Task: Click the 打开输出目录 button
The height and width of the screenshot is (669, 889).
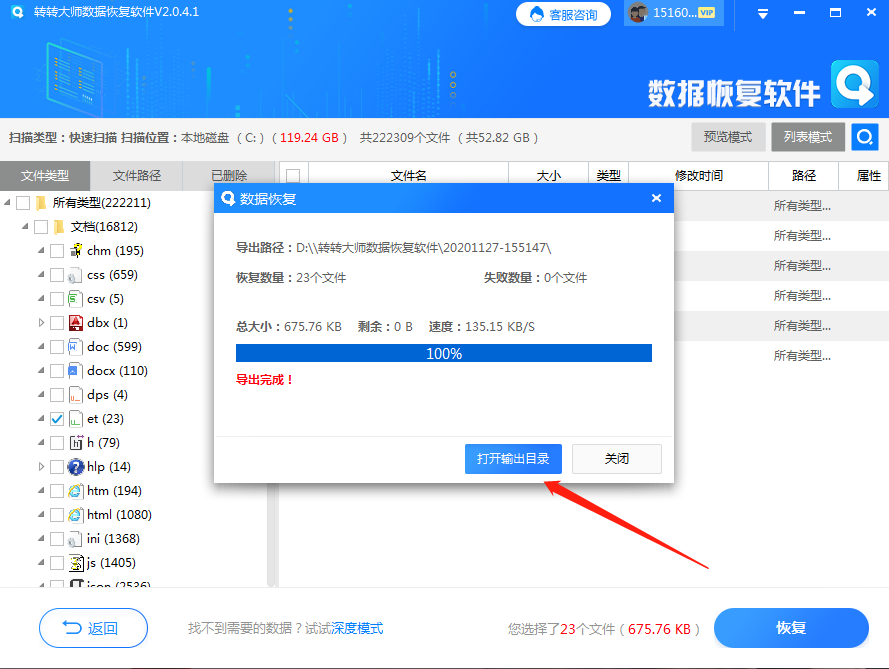Action: (x=513, y=458)
